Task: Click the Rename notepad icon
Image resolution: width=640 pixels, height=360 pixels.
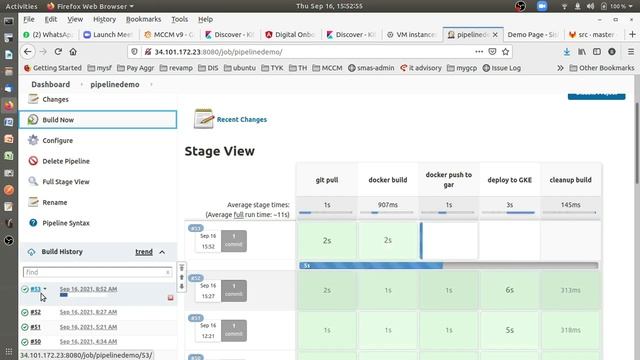Action: point(33,202)
